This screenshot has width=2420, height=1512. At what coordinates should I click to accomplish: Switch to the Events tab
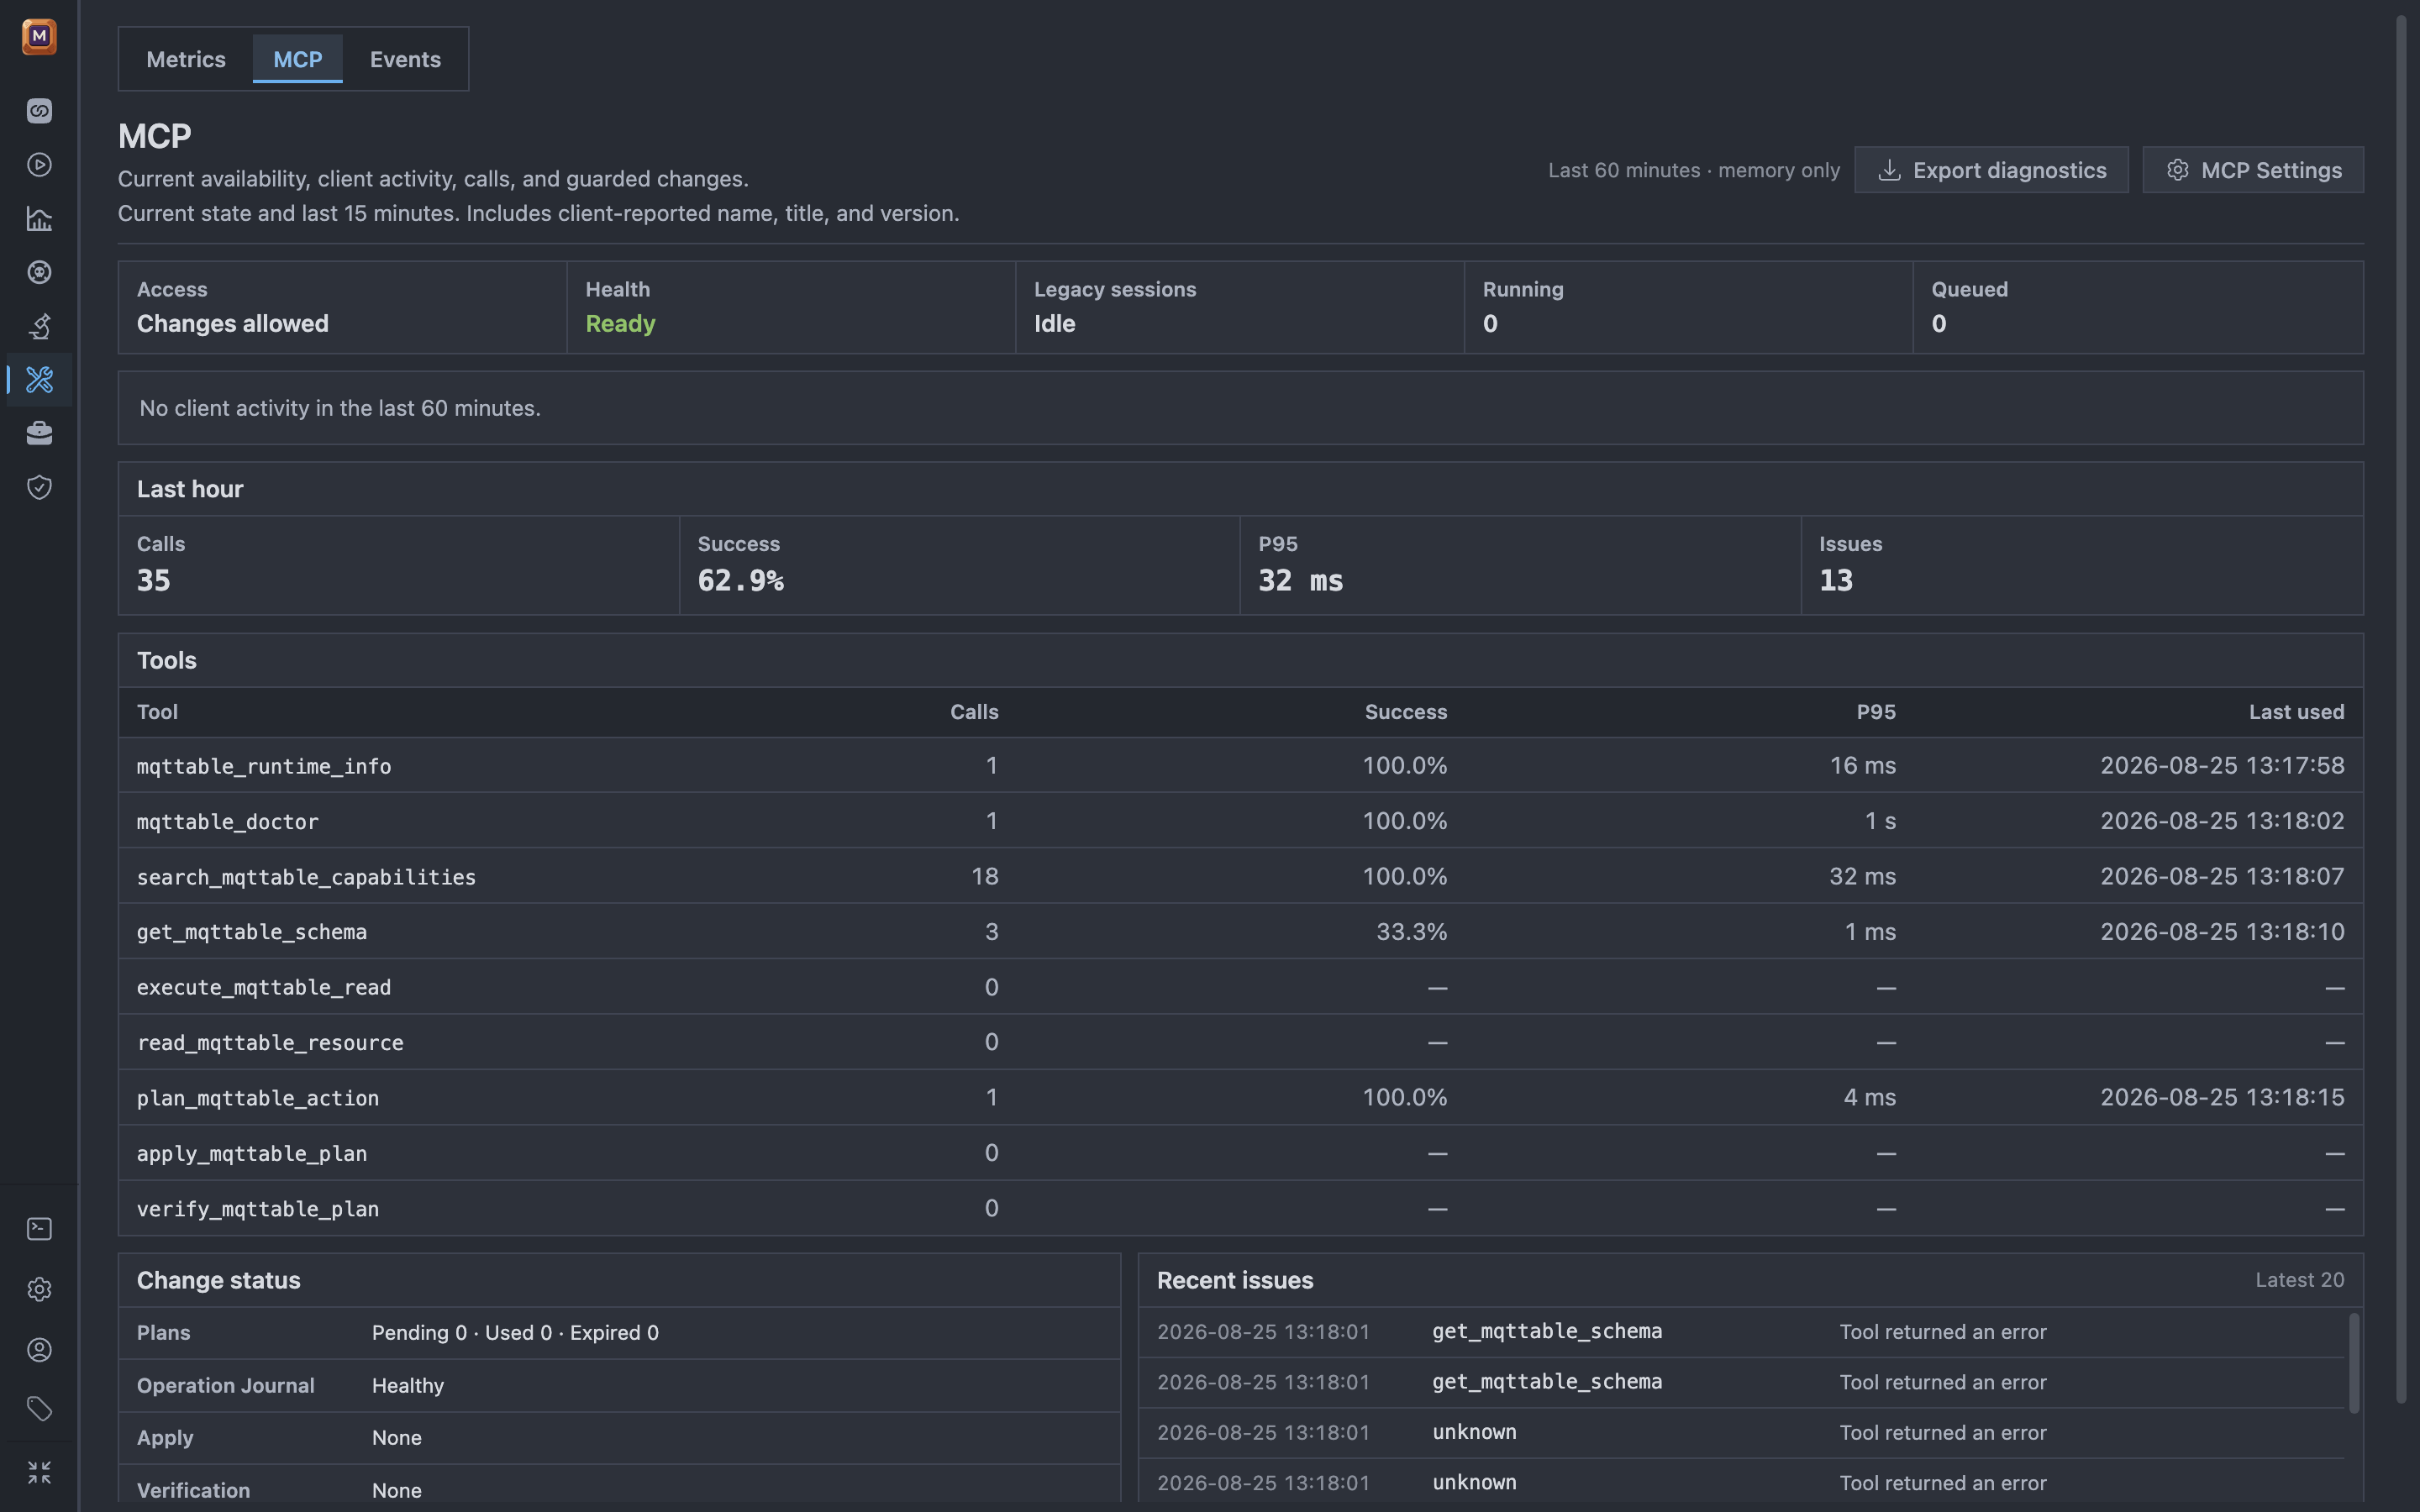pyautogui.click(x=405, y=59)
